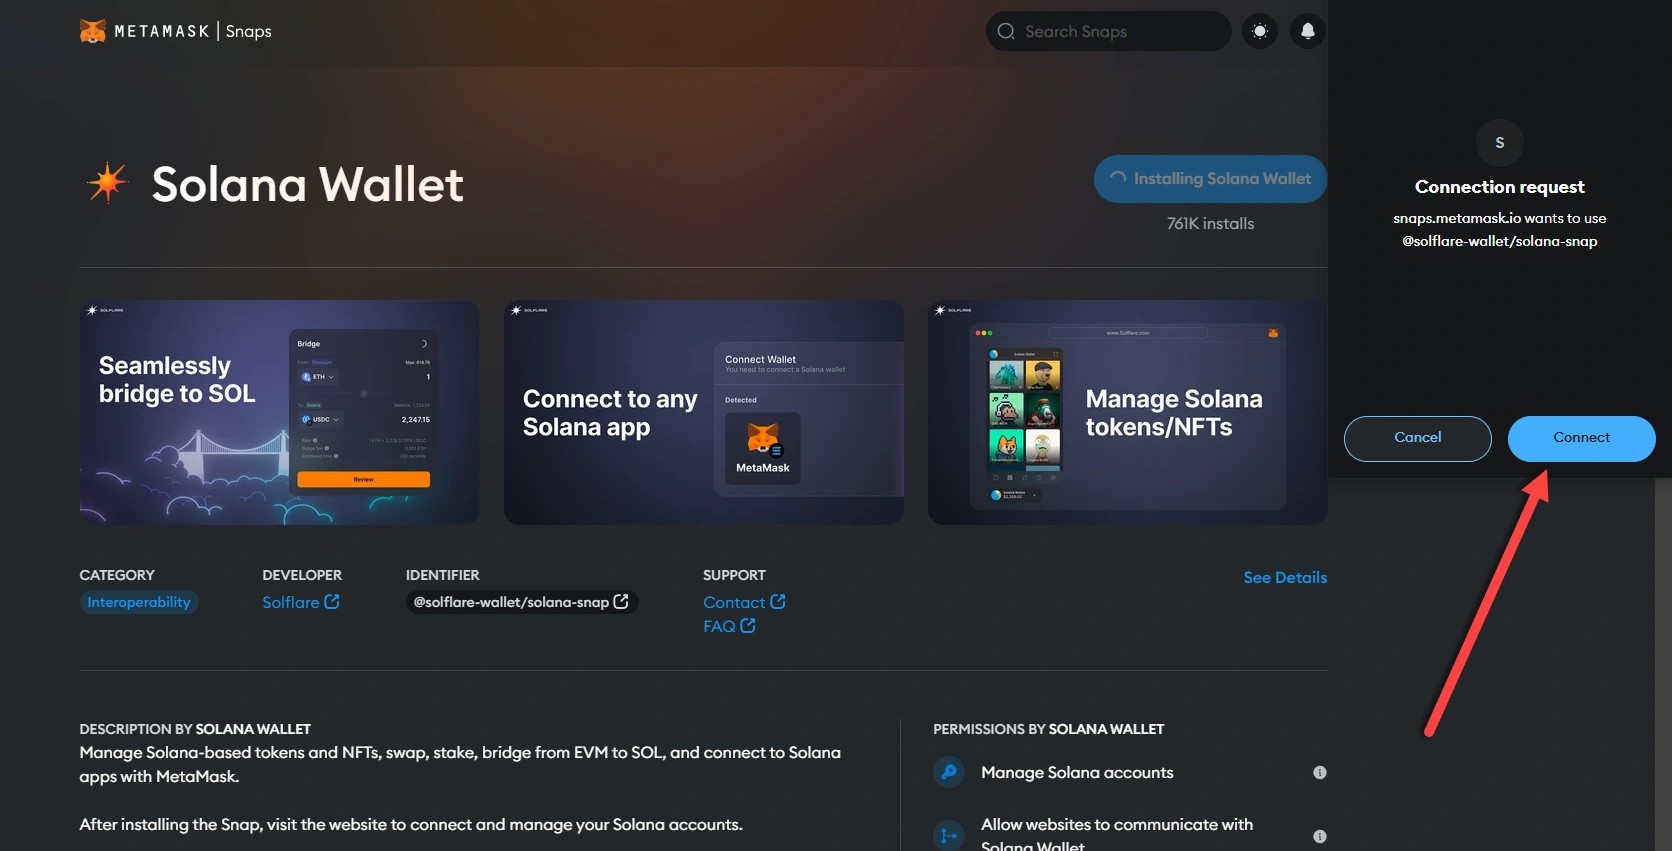Click the MetaMask fox logo
The width and height of the screenshot is (1672, 851).
(x=93, y=31)
